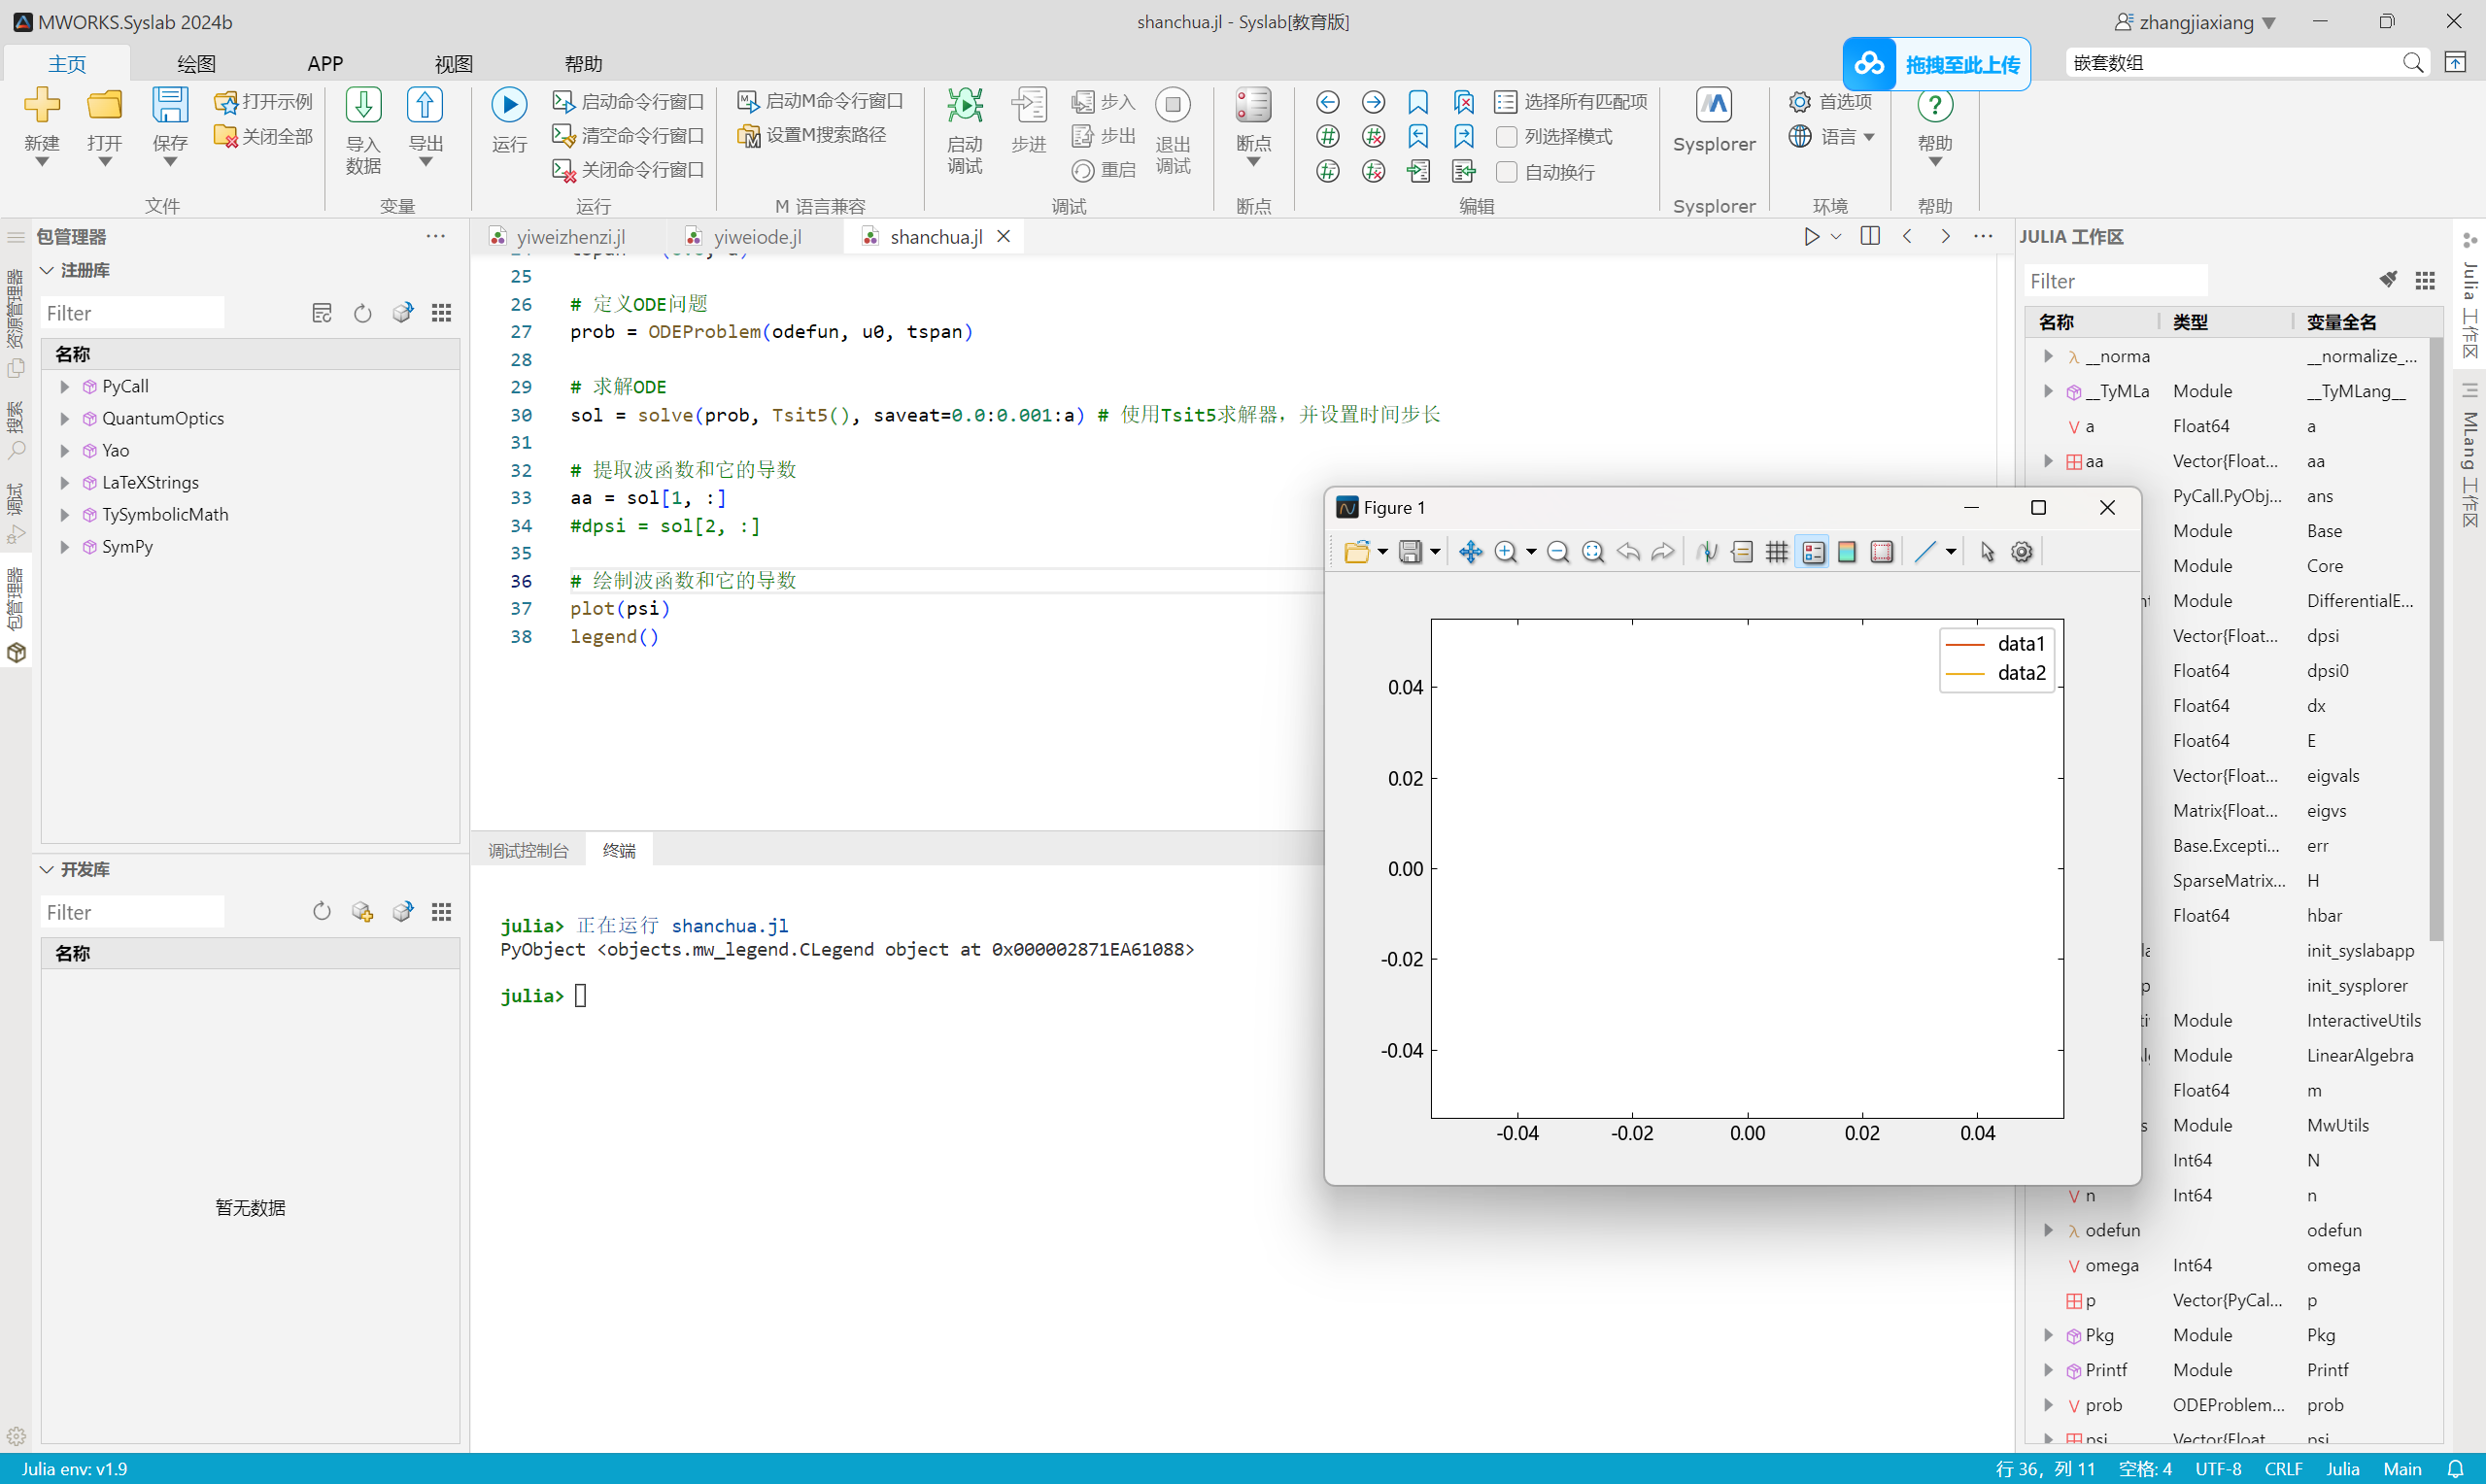
Task: Click the JULIA 工作区 Filter input field
Action: point(2115,281)
